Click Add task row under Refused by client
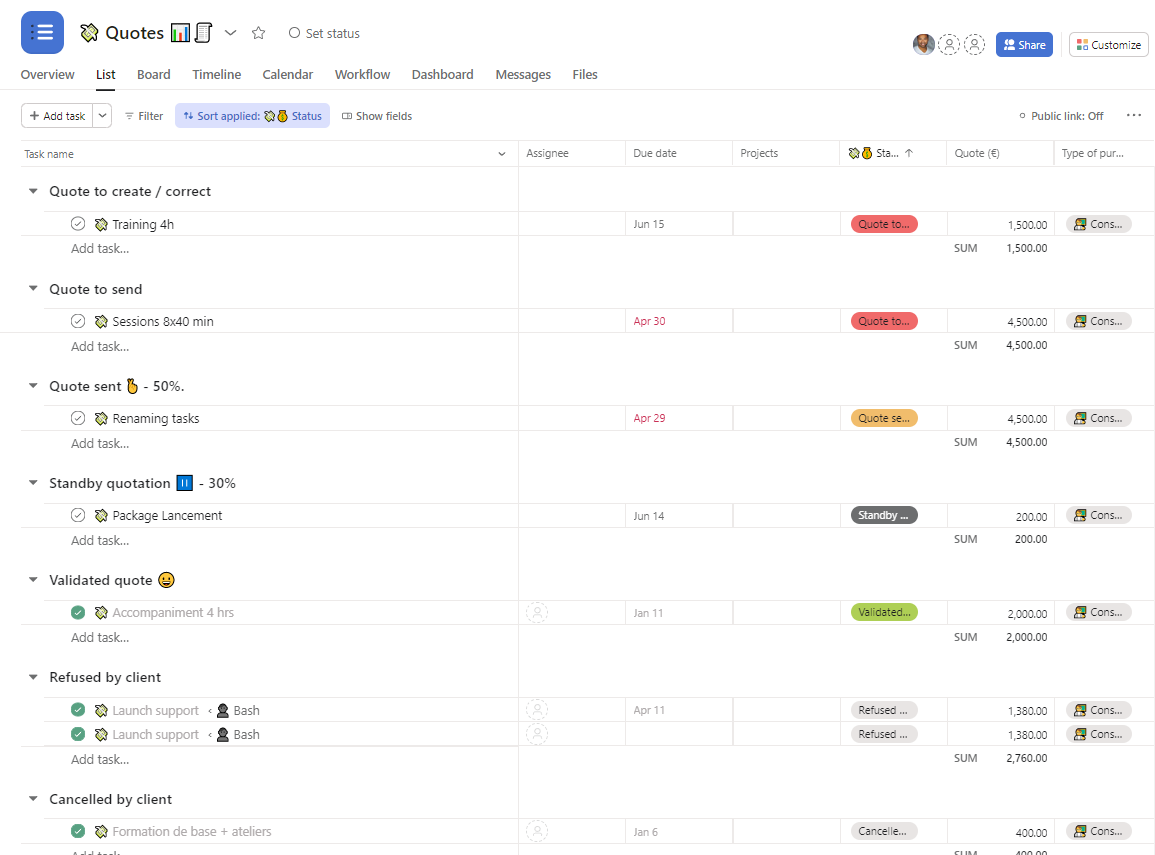This screenshot has height=855, width=1155. 100,759
